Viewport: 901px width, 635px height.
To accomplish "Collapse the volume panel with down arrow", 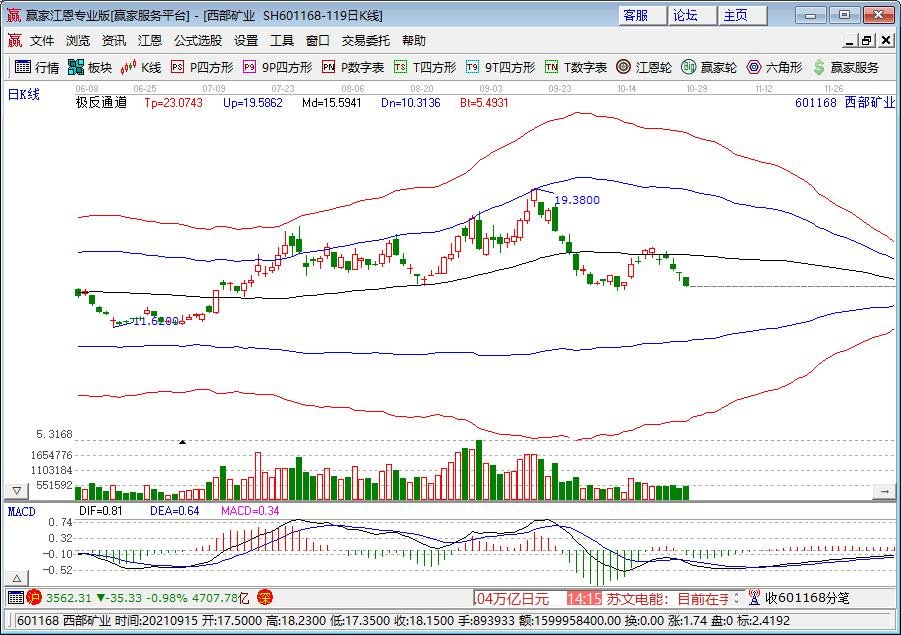I will coord(16,492).
